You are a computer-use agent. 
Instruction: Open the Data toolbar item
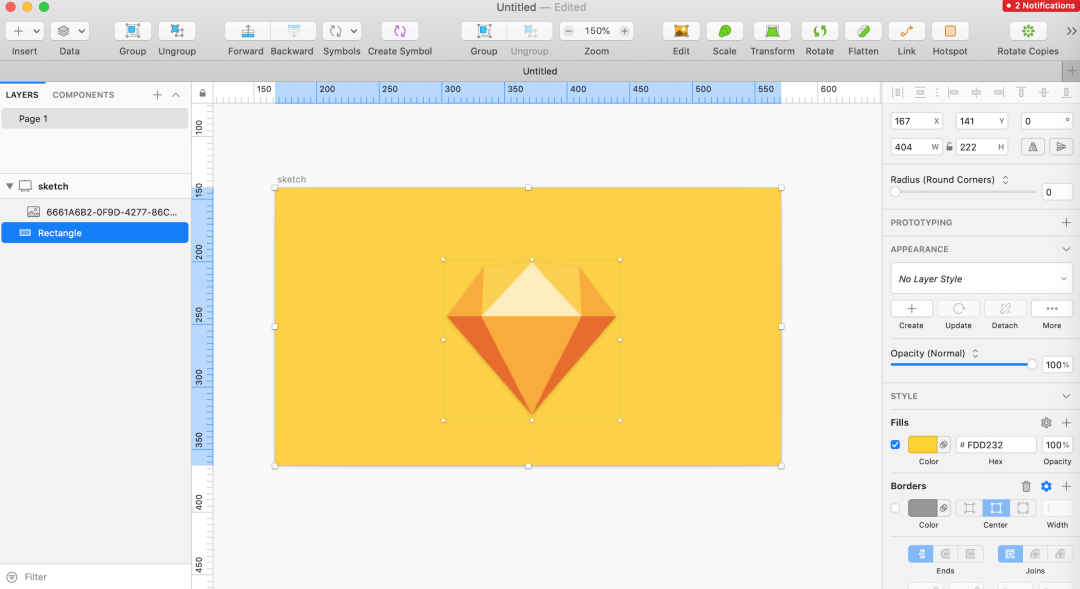[70, 31]
